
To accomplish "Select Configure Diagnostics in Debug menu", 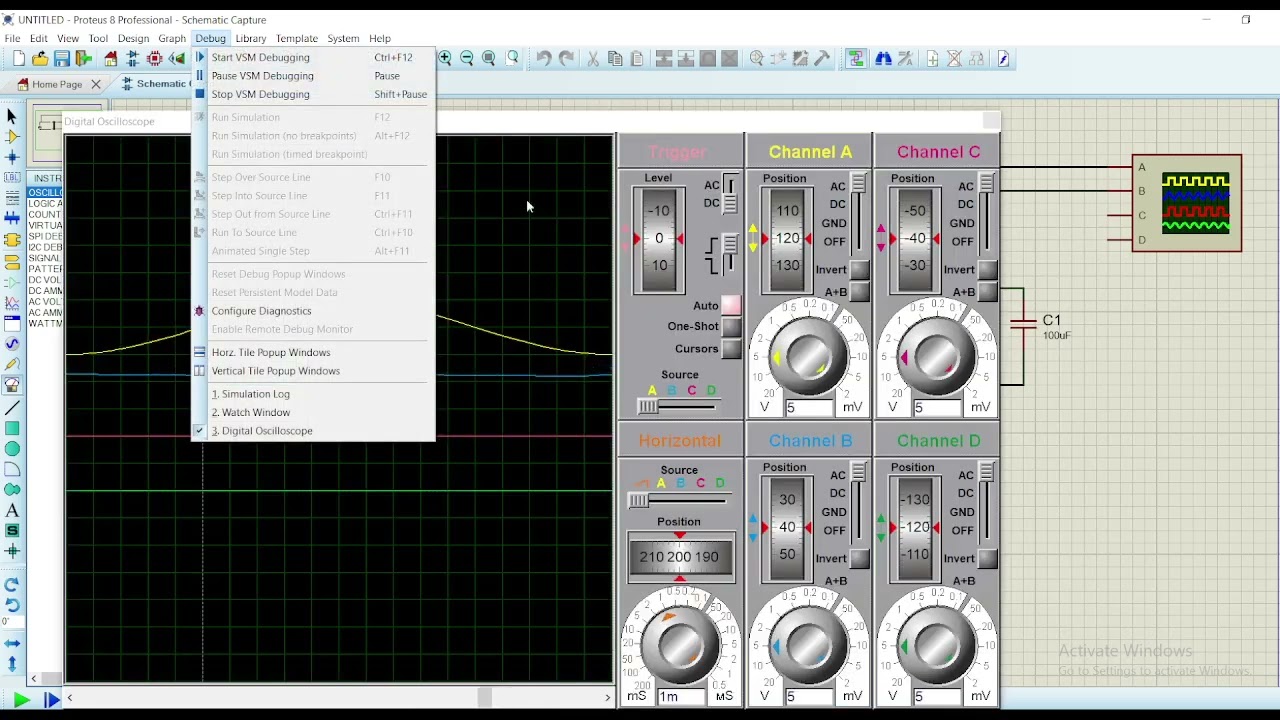I will tap(314, 311).
